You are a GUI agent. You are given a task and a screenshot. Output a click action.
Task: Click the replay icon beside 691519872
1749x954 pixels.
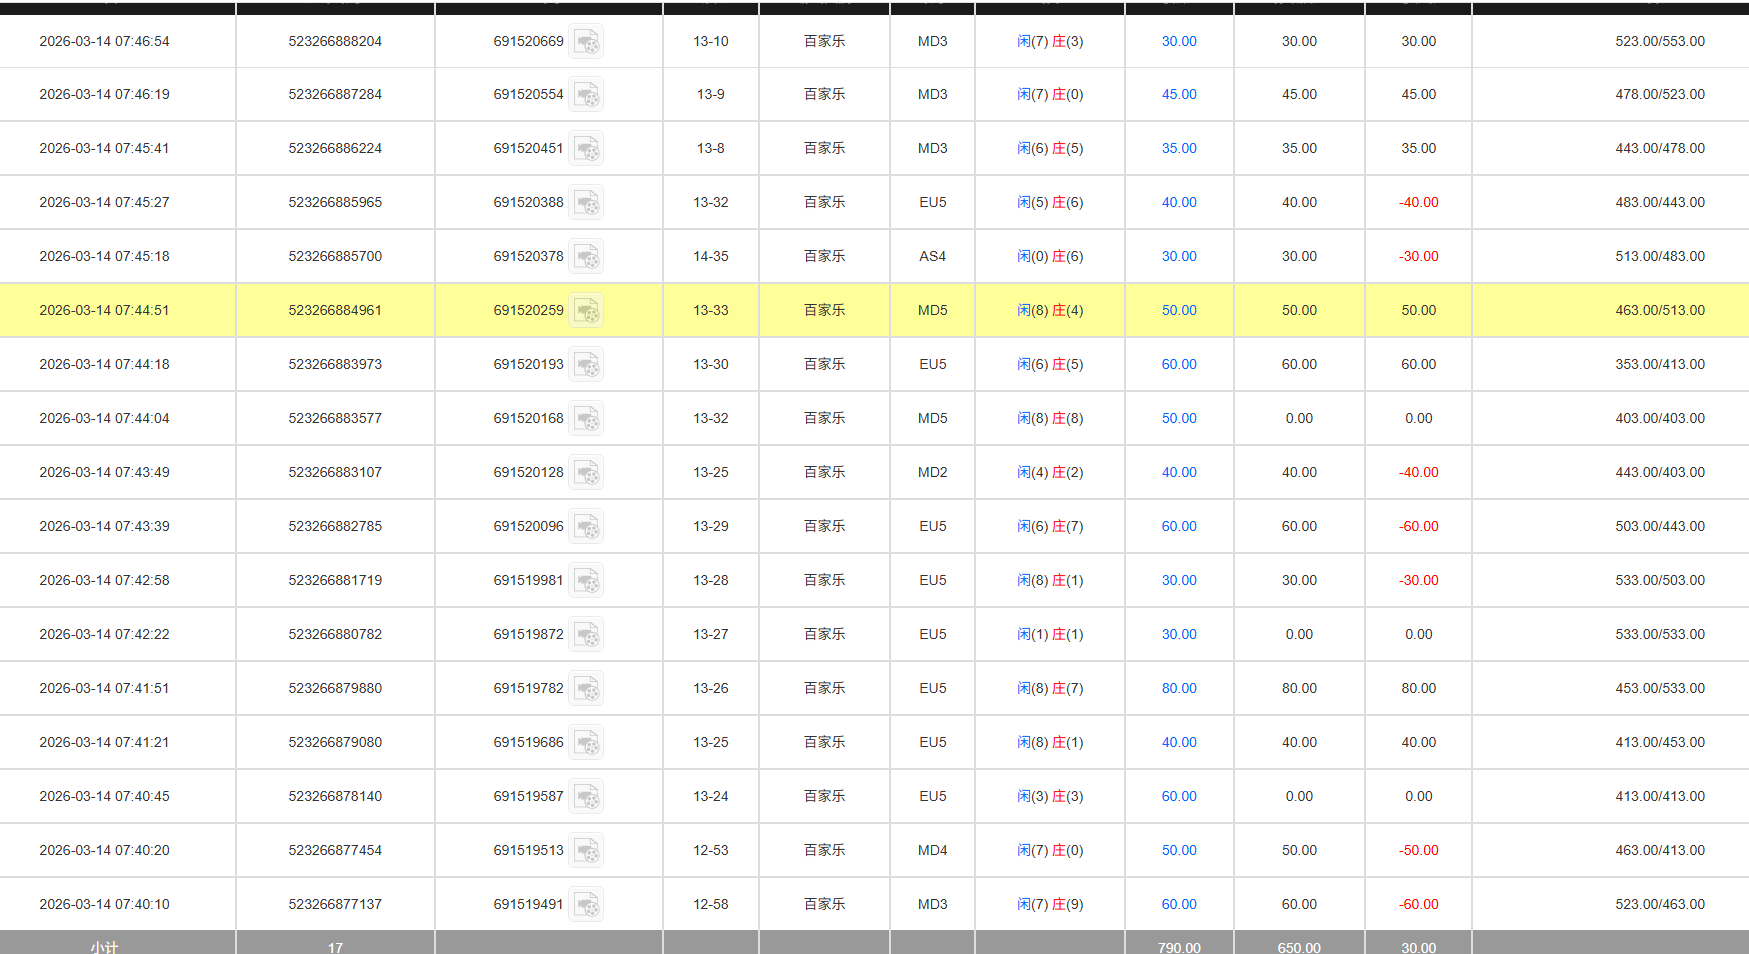click(586, 635)
